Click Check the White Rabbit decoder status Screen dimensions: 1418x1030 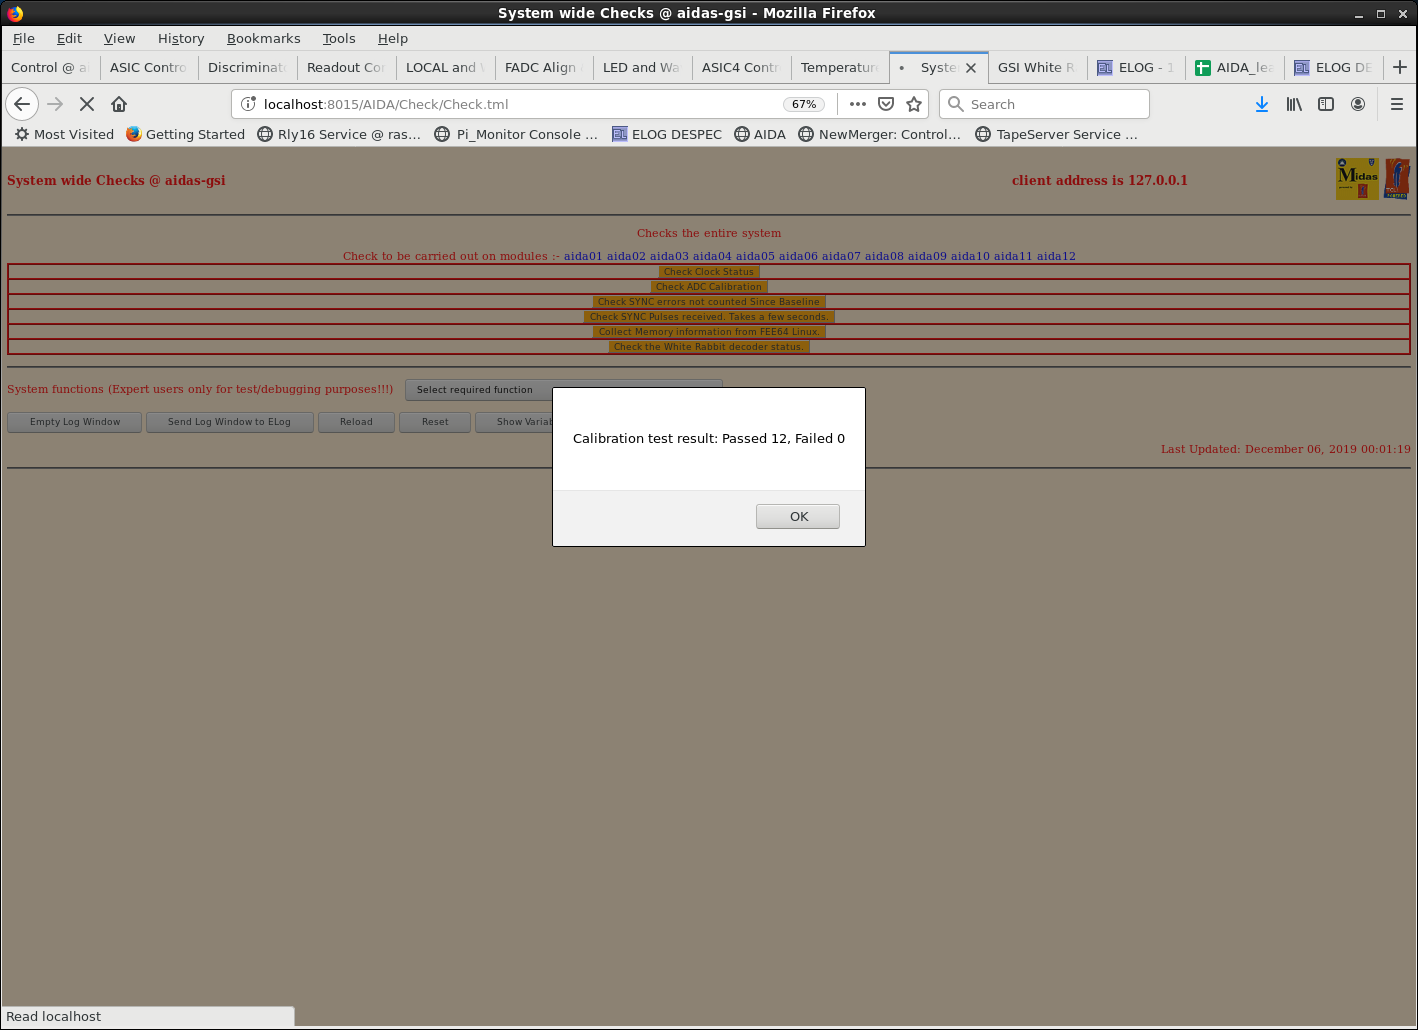click(x=709, y=347)
